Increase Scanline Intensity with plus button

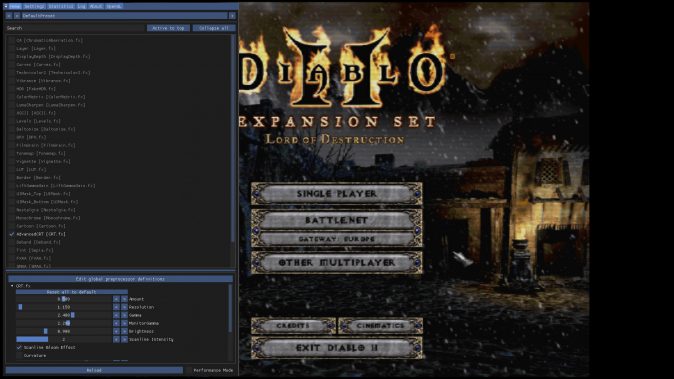[124, 339]
